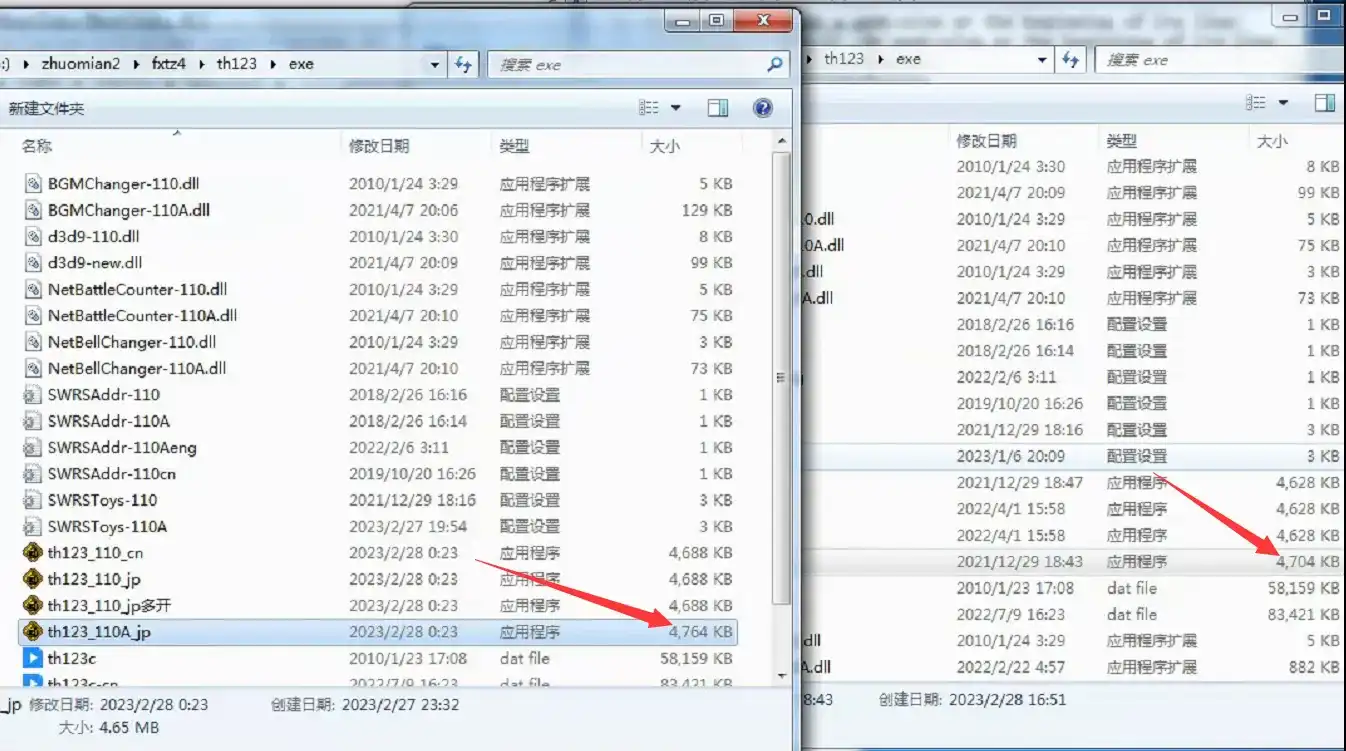
Task: Click the search magnifier in front window
Action: pyautogui.click(x=775, y=64)
